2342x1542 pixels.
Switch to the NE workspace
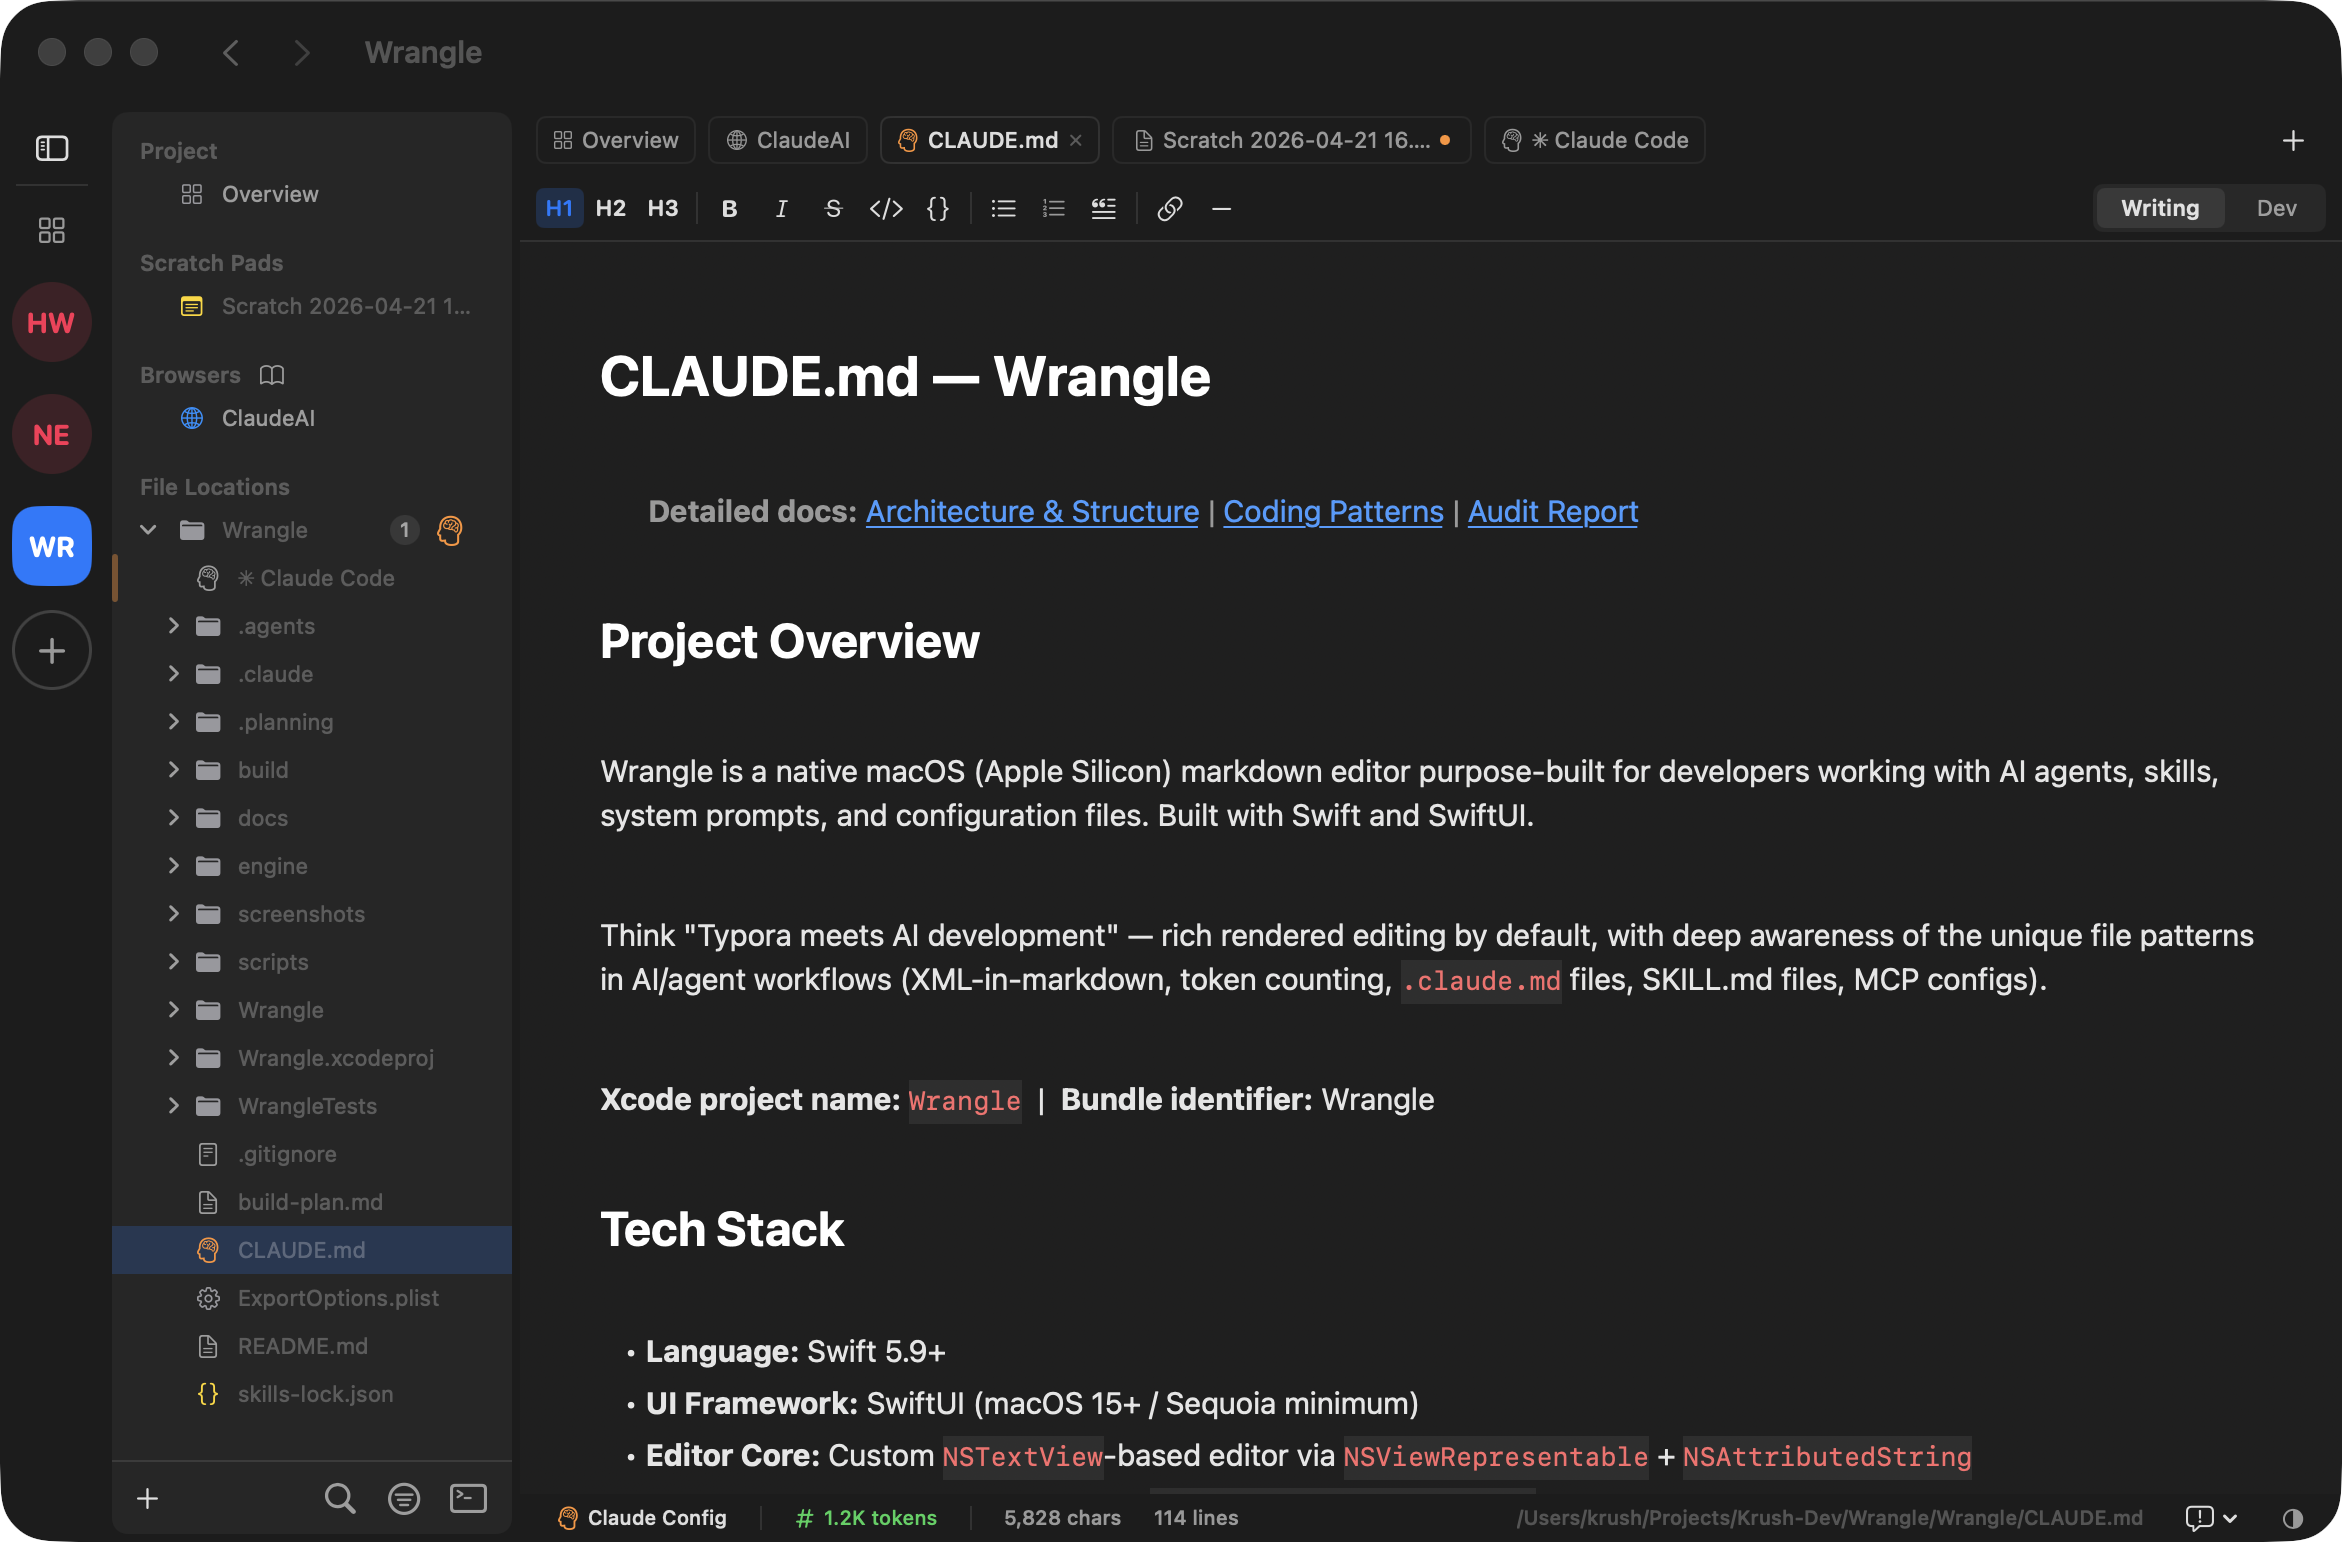[52, 434]
